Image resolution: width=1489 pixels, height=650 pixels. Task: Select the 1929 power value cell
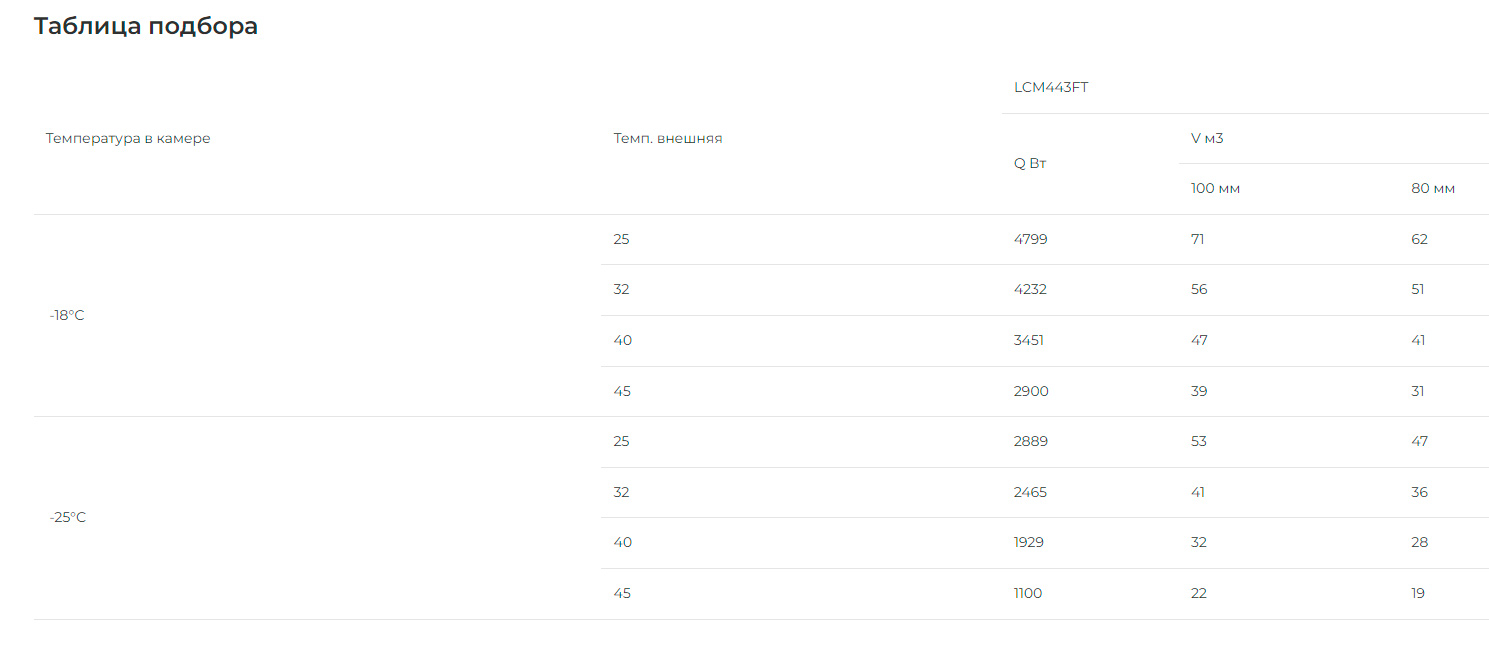click(x=1029, y=543)
